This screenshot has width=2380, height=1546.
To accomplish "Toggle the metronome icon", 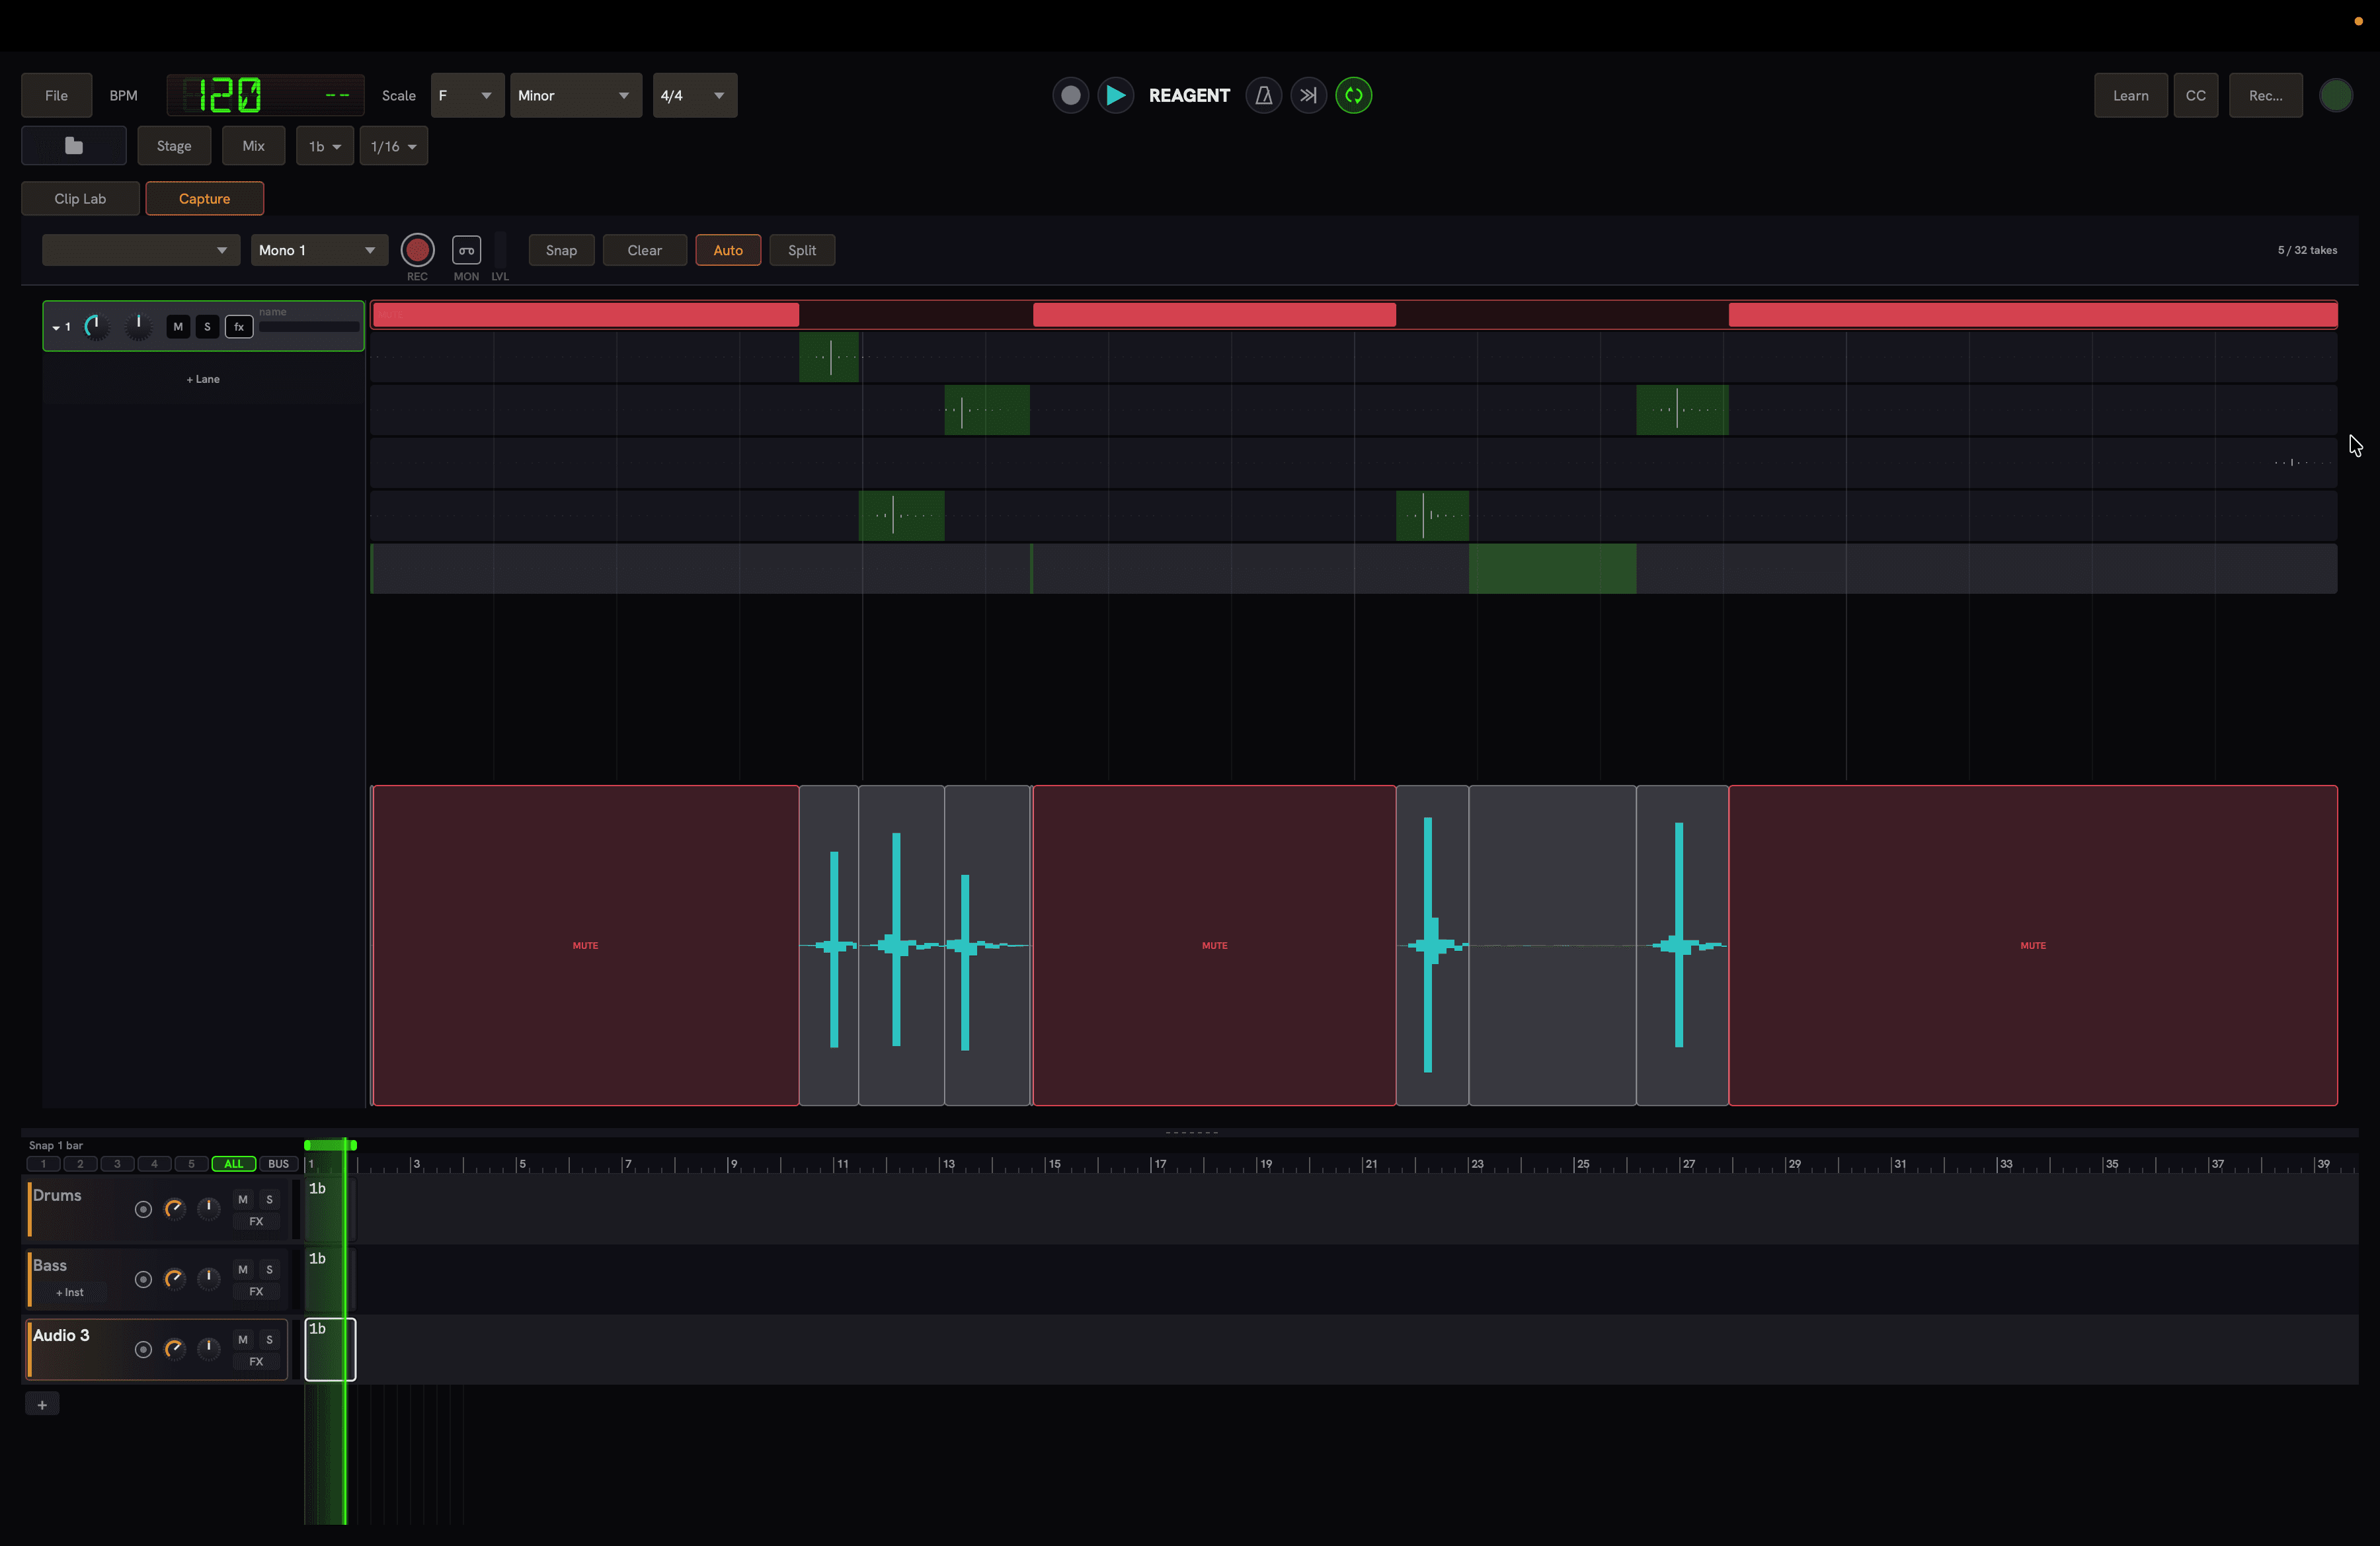I will [x=1263, y=96].
